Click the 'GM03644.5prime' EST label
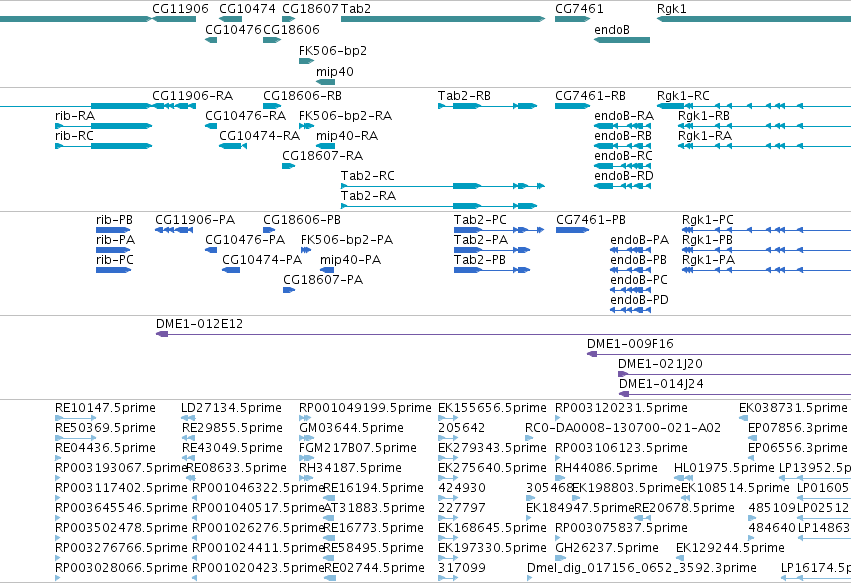The height and width of the screenshot is (583, 851). (351, 428)
